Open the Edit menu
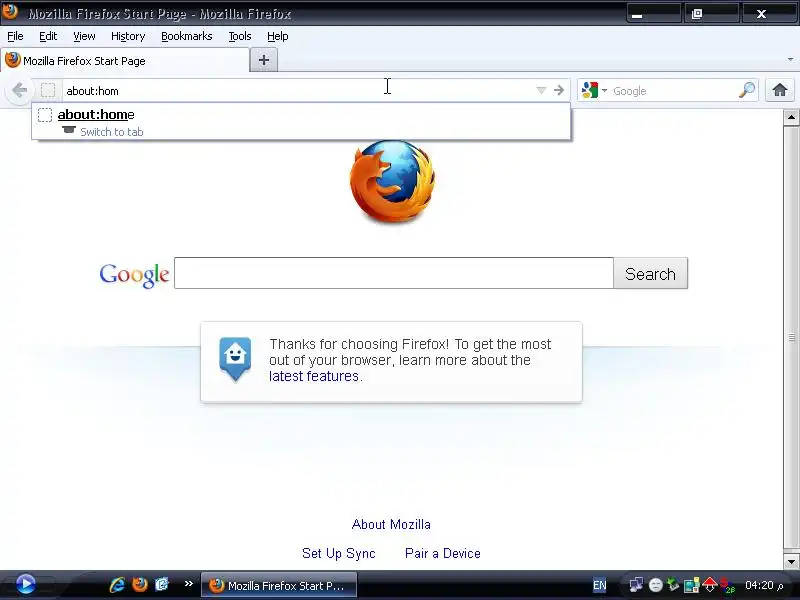Screen dimensions: 800x600 48,36
